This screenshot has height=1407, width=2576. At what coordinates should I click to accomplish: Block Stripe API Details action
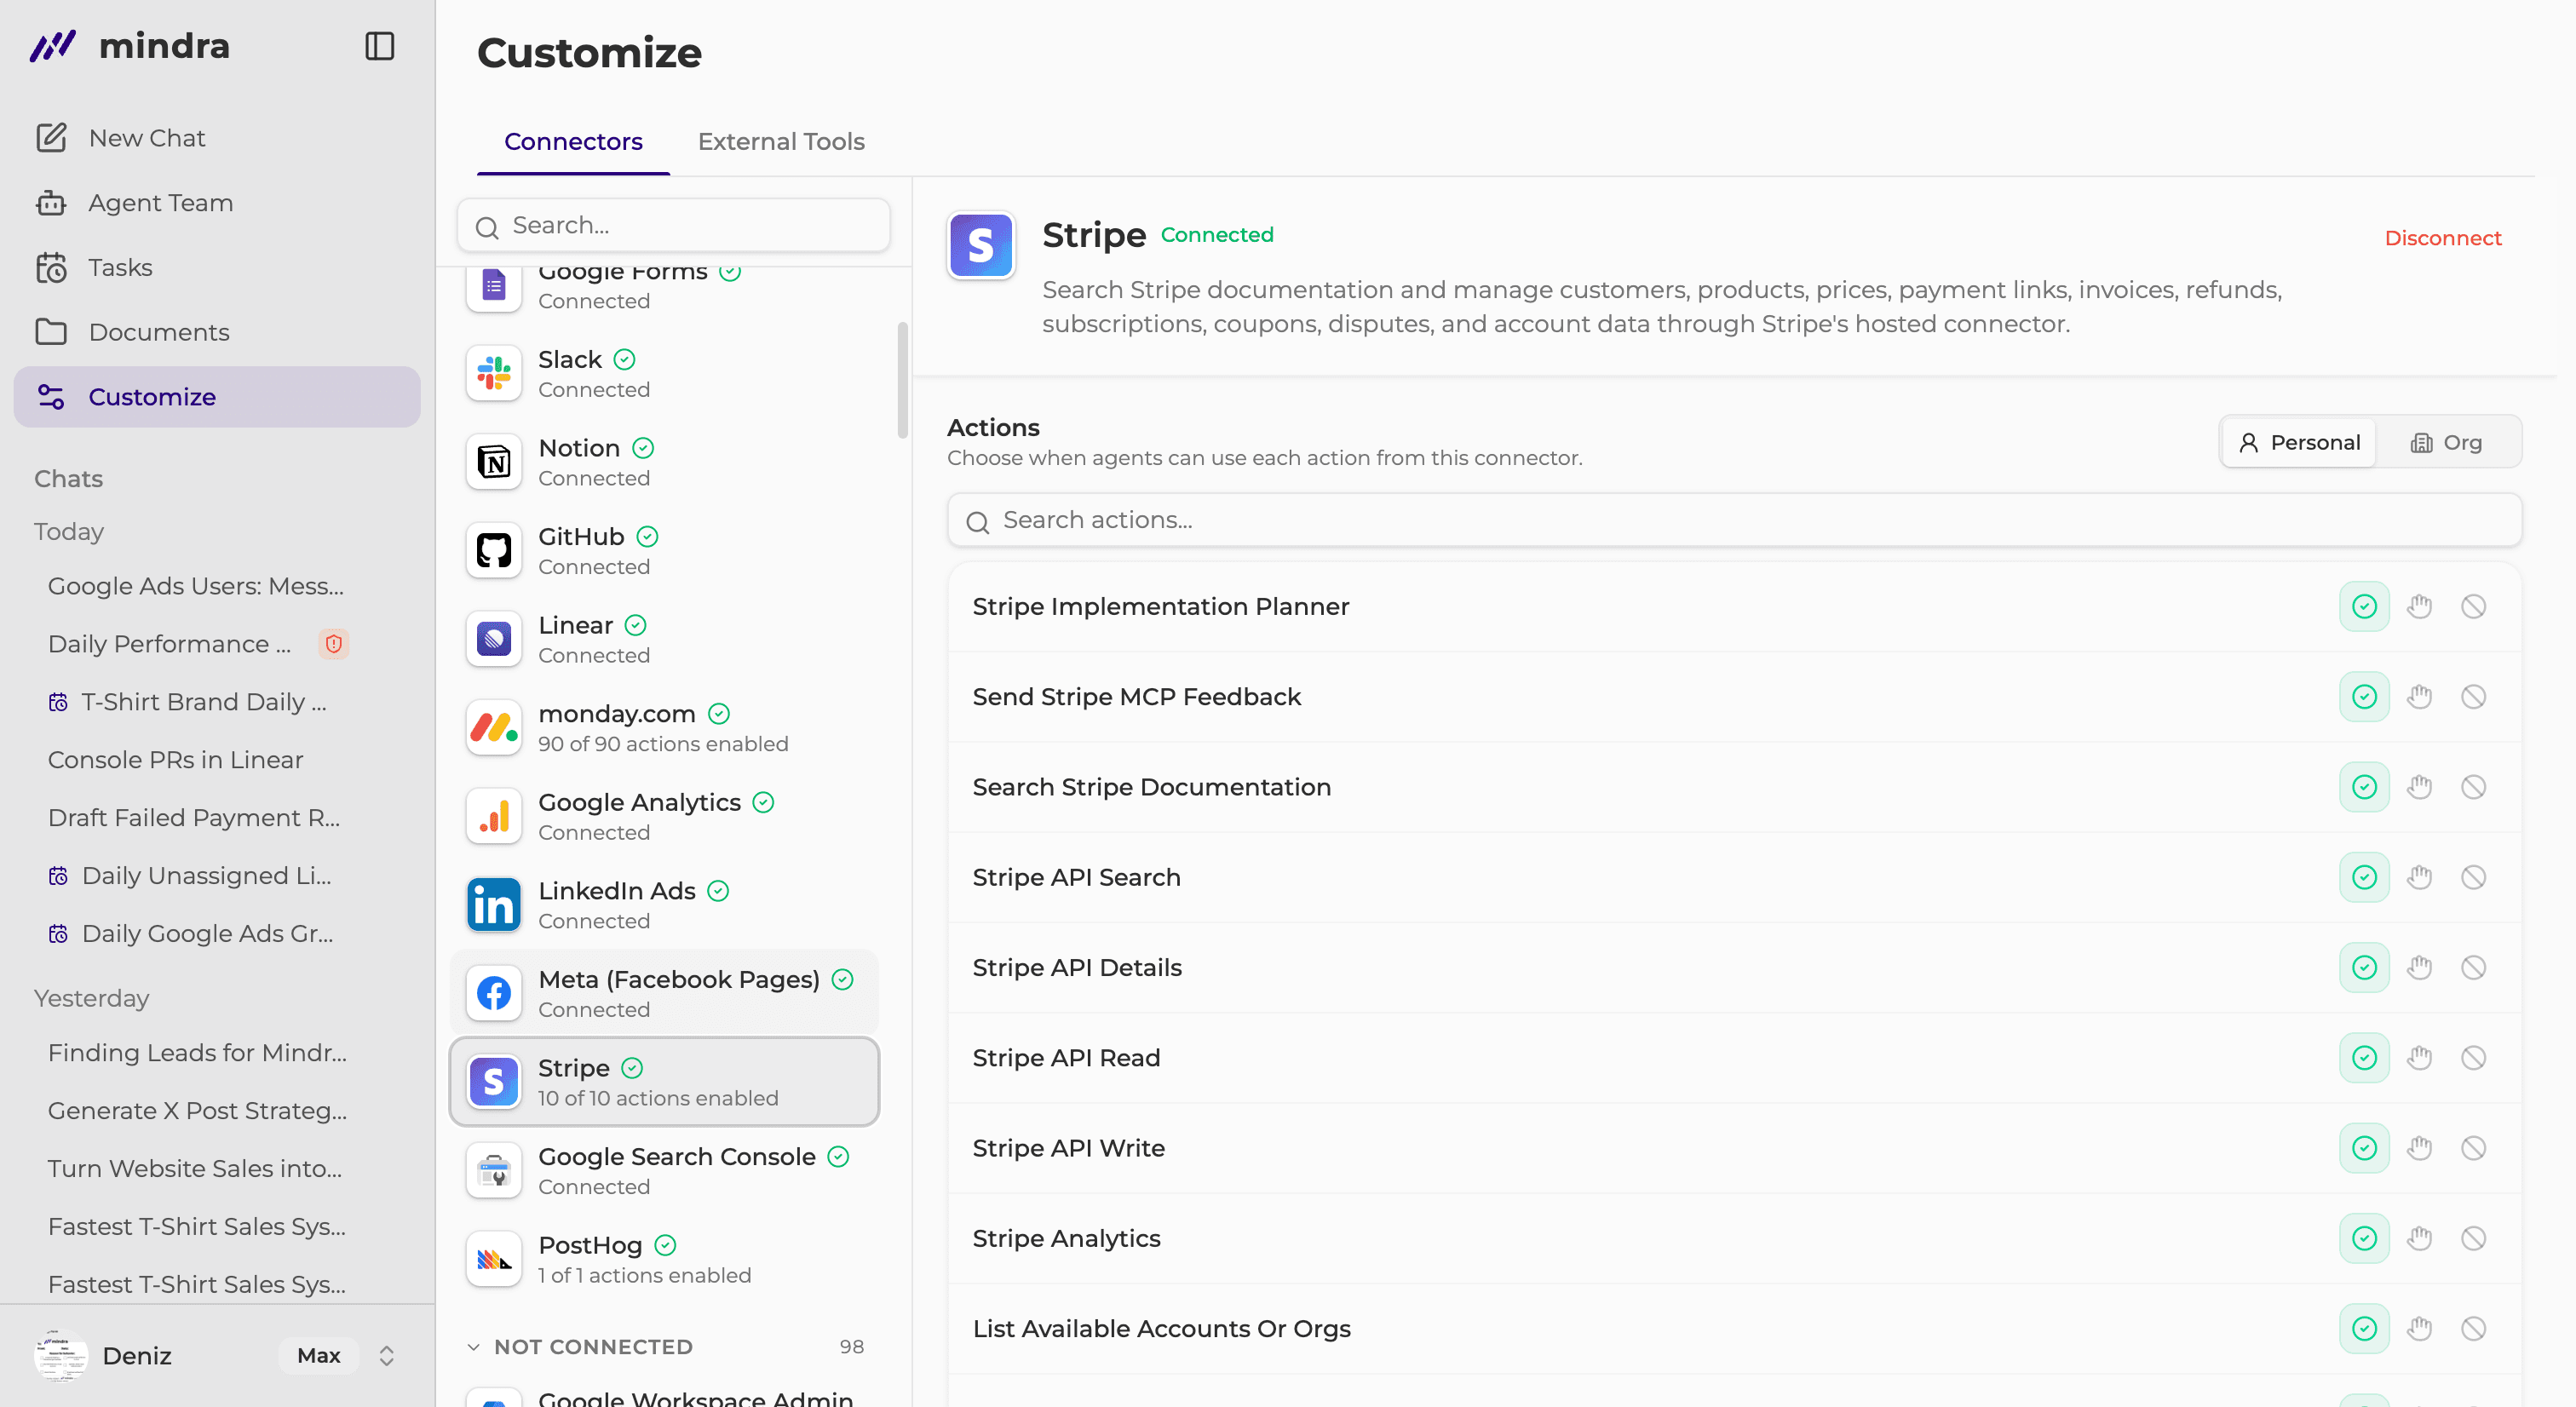2473,968
